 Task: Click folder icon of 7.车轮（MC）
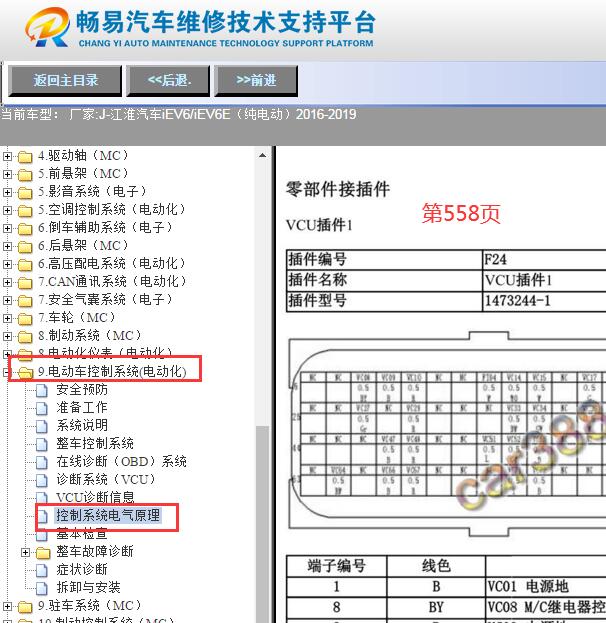coord(25,319)
